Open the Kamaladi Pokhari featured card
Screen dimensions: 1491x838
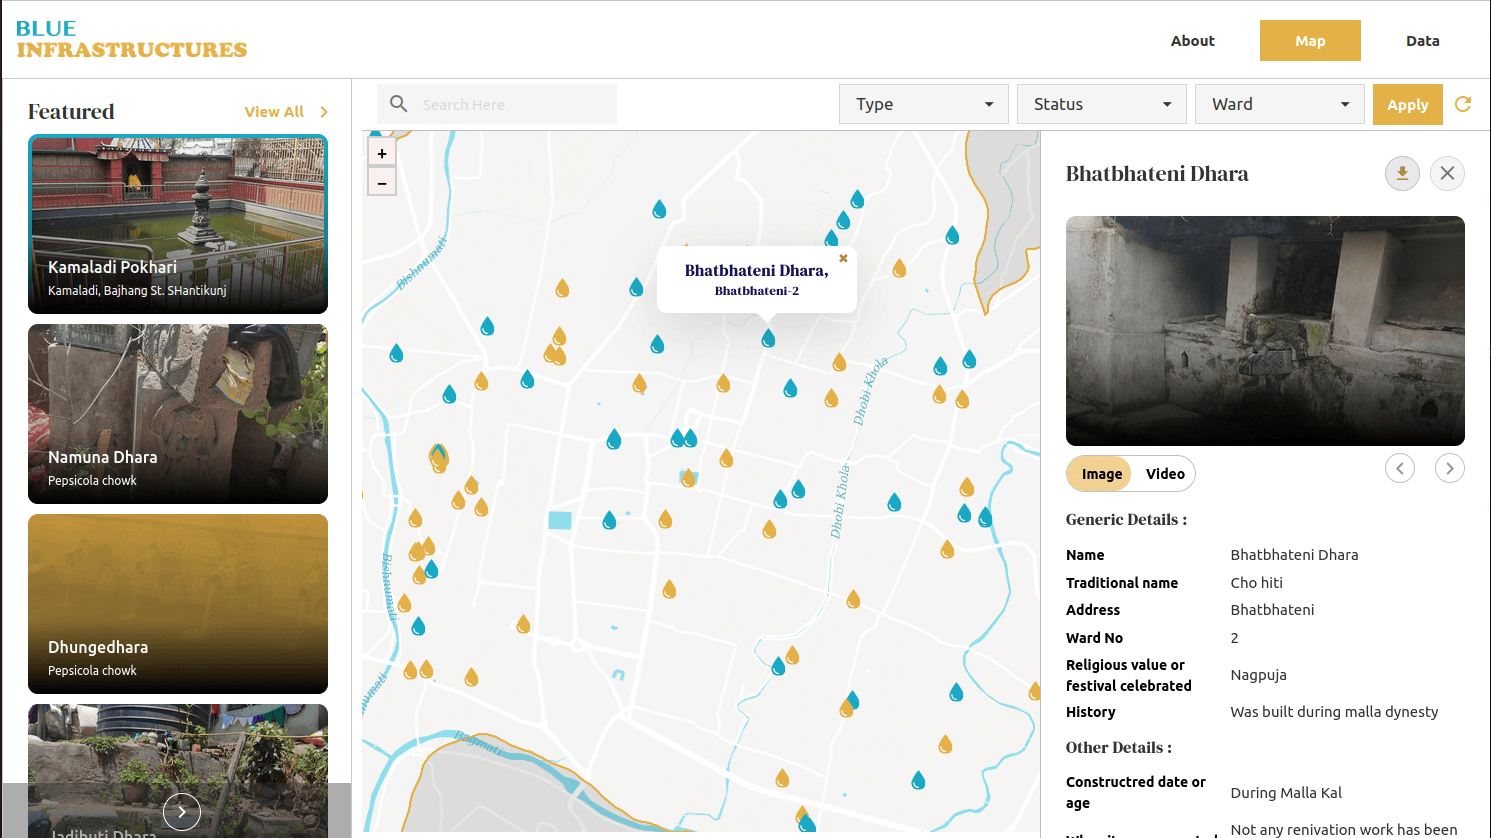[x=178, y=224]
